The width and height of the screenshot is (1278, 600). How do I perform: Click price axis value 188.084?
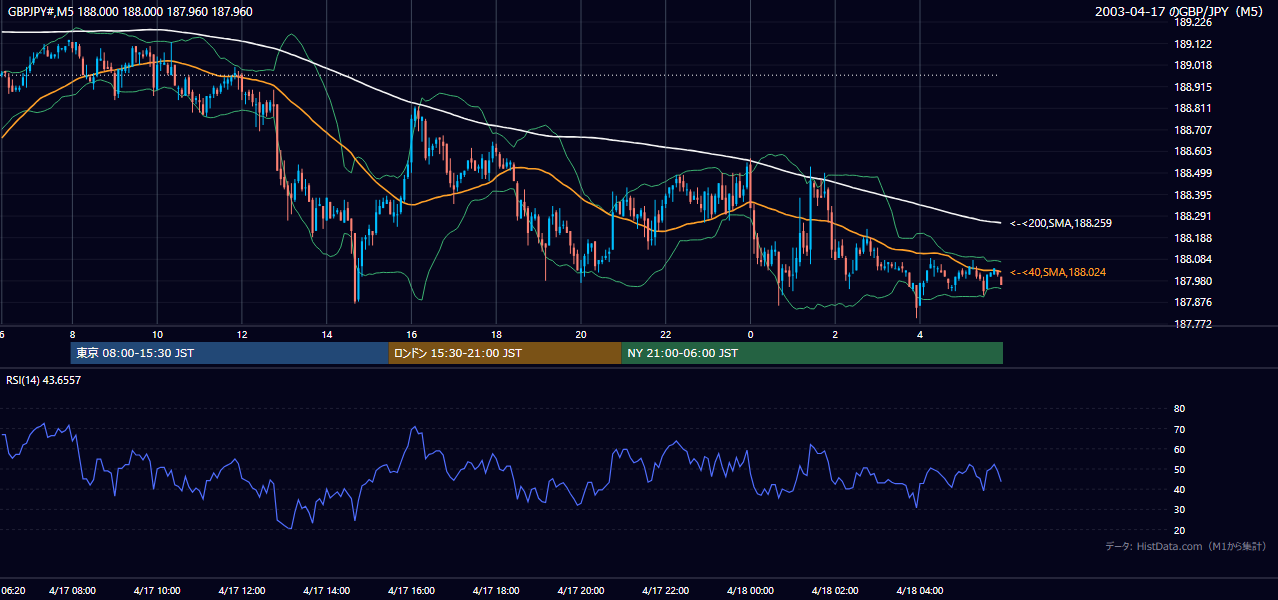1193,260
